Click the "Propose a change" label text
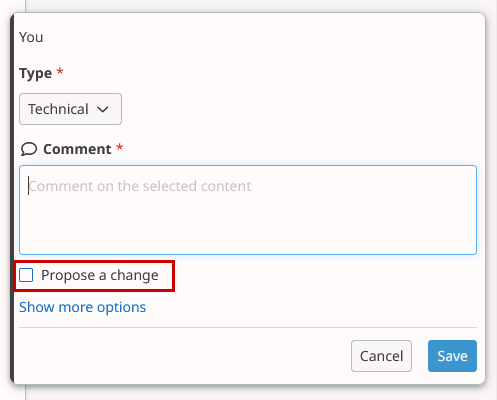Screen dimensions: 497x400 (100, 275)
